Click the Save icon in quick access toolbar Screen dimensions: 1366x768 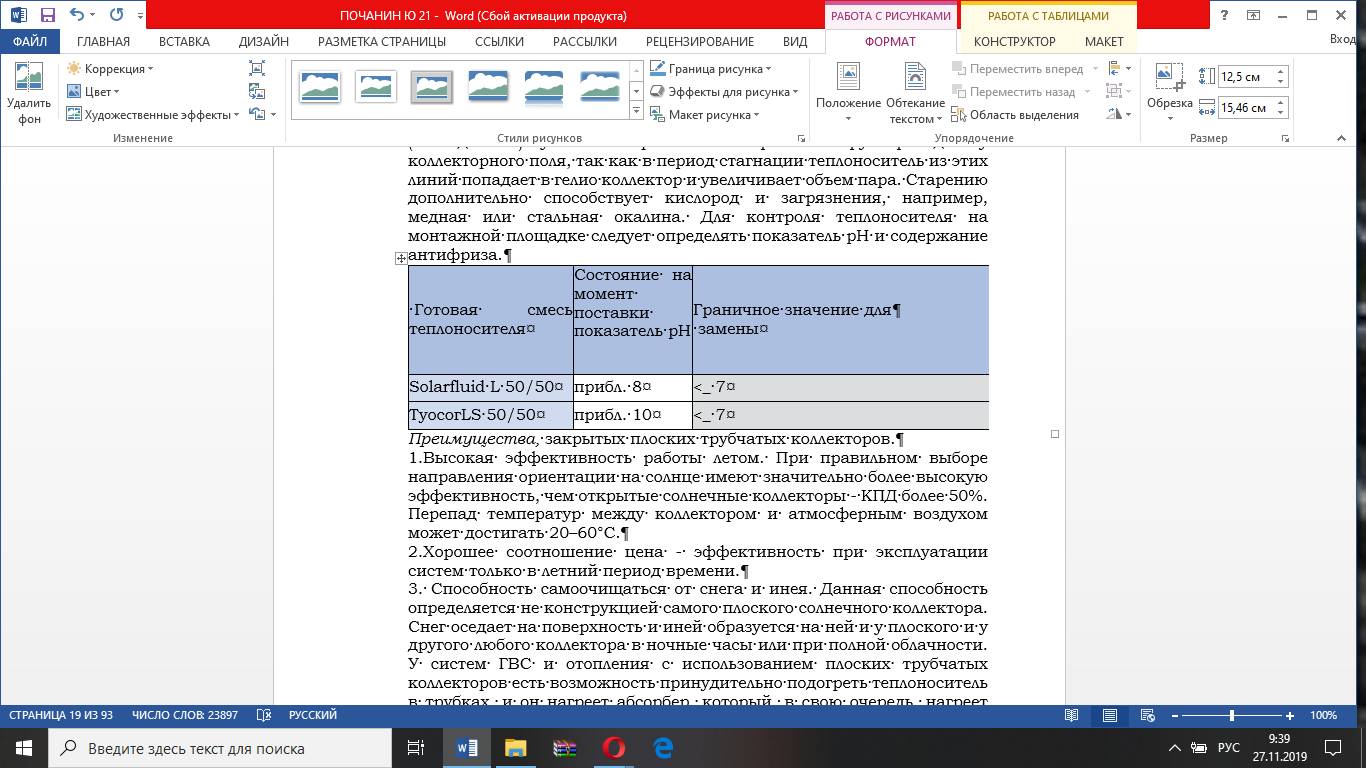pyautogui.click(x=48, y=15)
